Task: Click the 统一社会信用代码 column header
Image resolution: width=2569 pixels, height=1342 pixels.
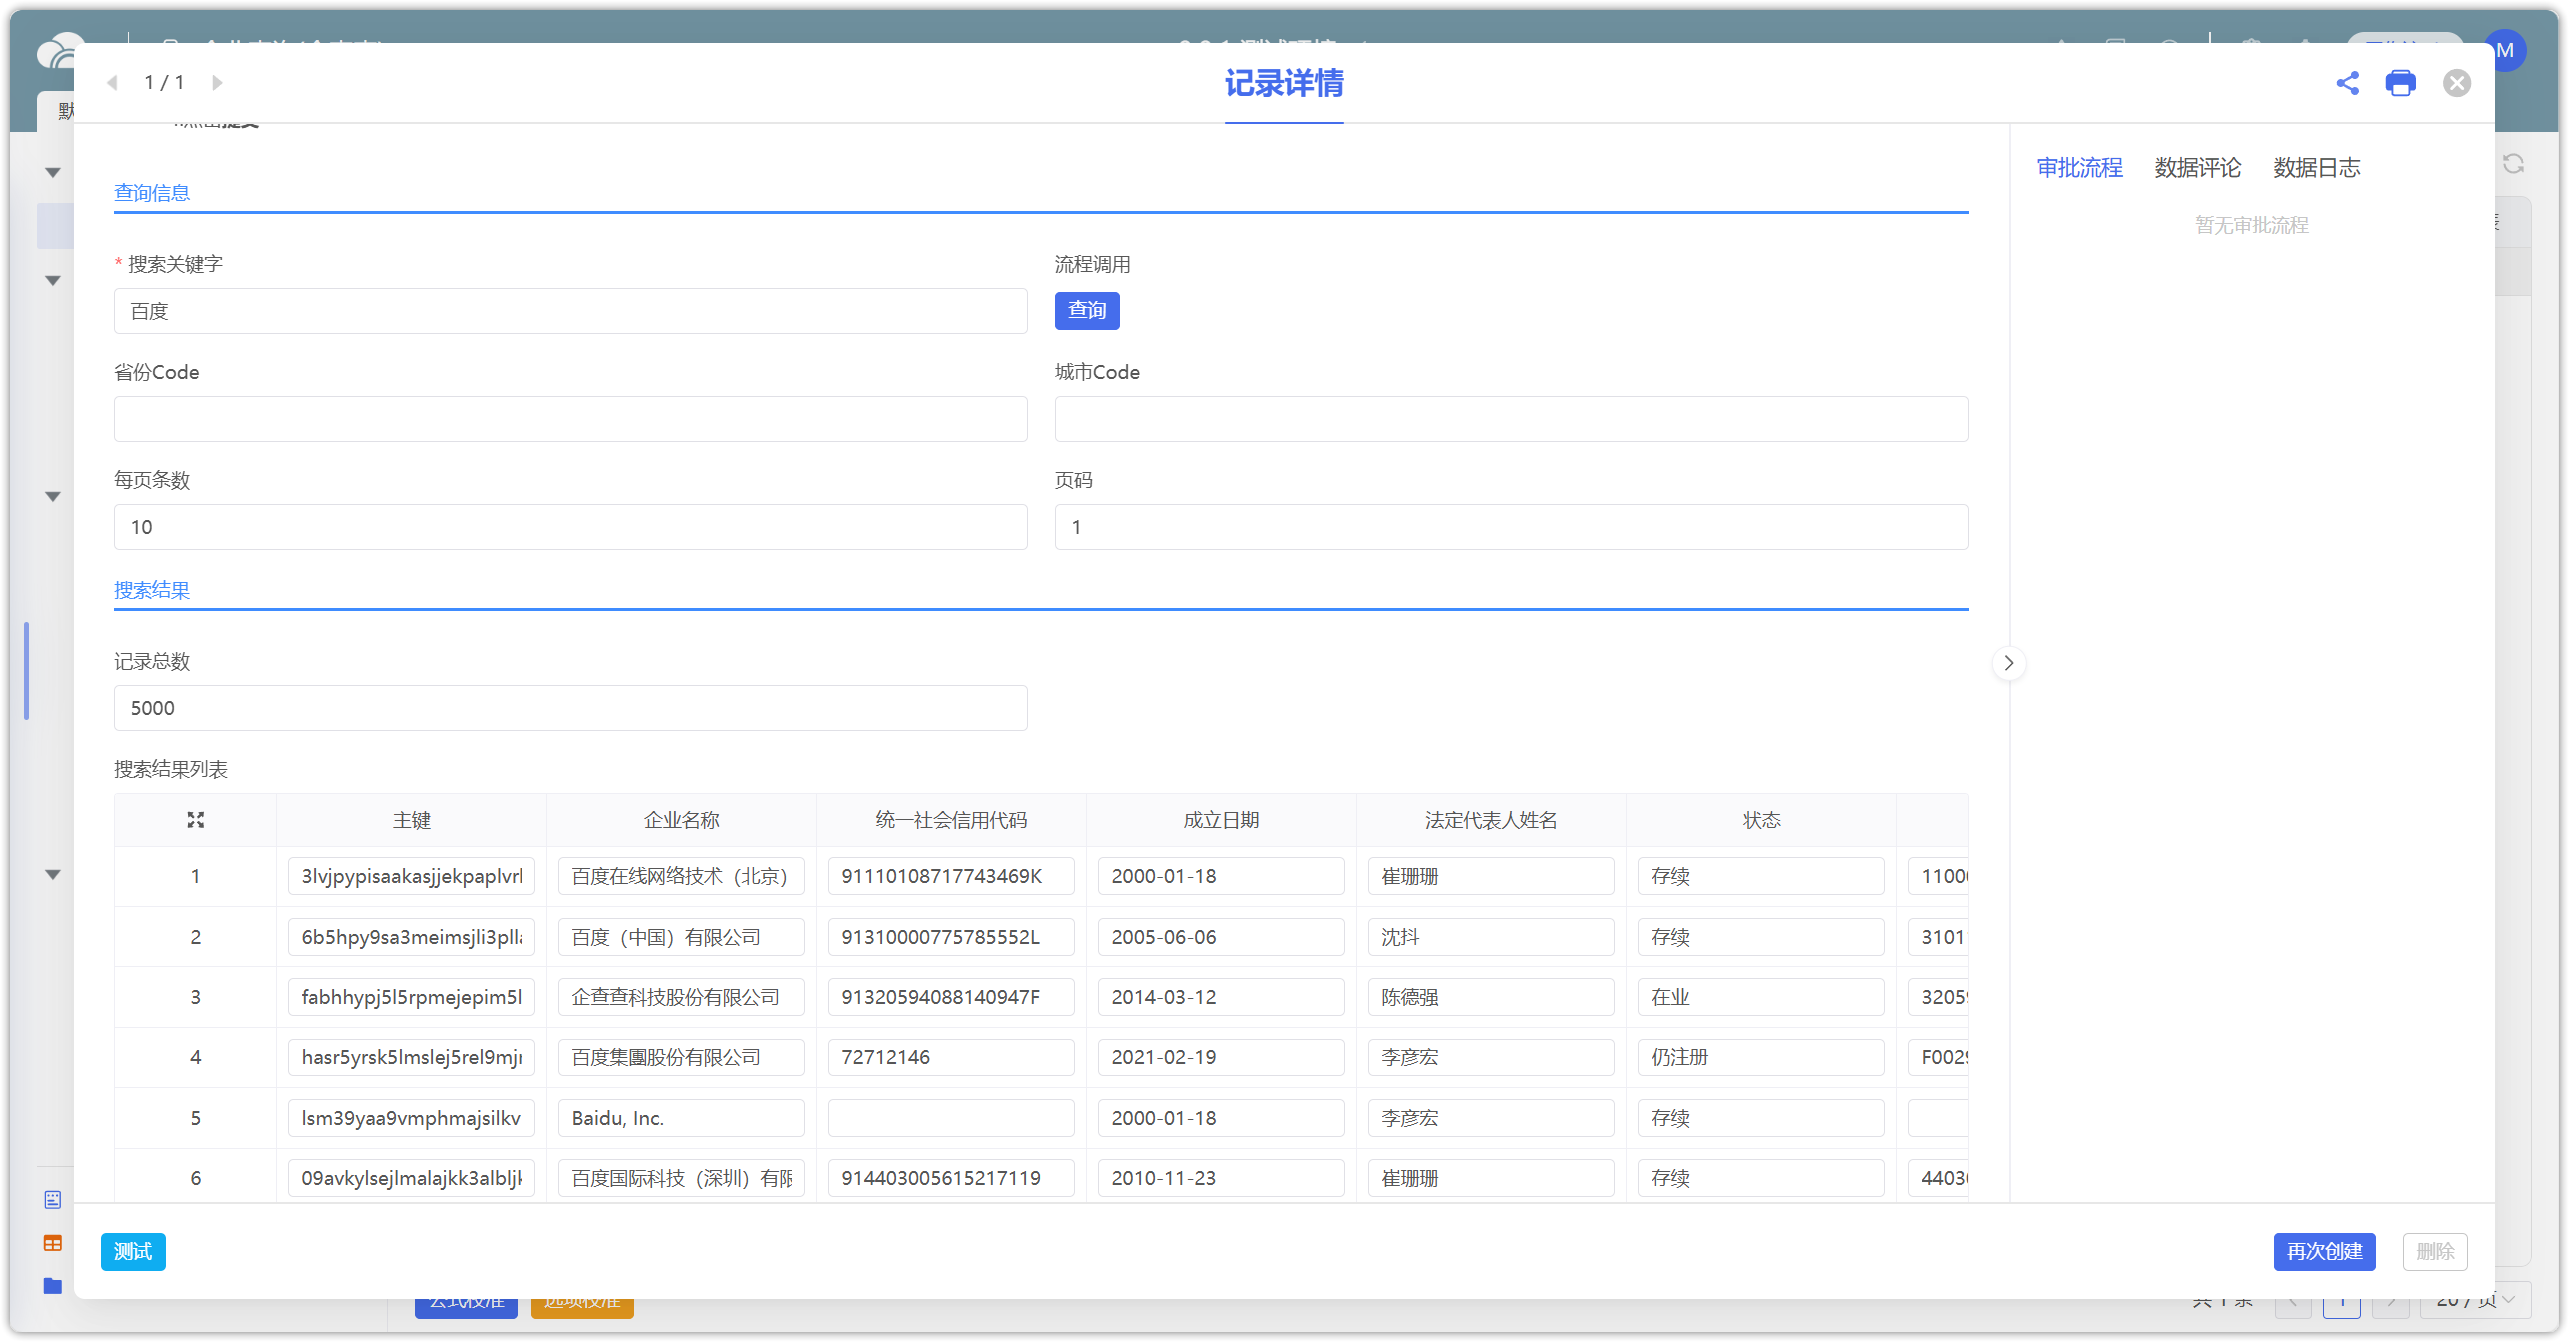Action: pos(951,820)
